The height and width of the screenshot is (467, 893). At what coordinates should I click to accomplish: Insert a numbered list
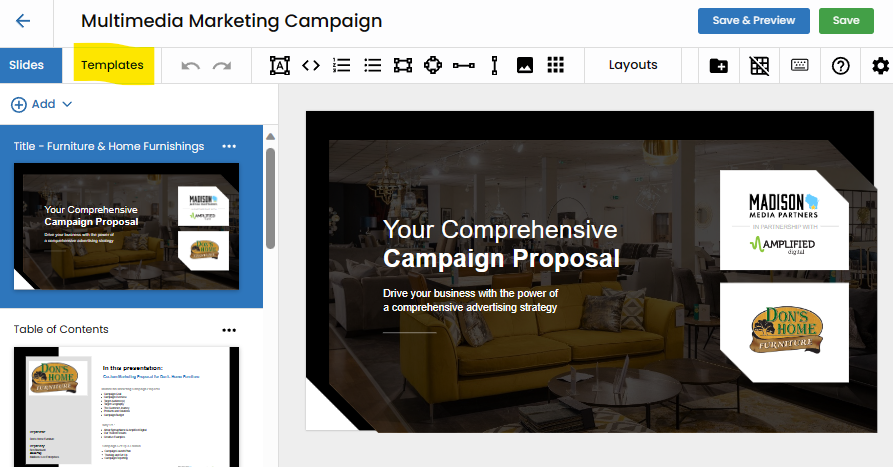342,66
